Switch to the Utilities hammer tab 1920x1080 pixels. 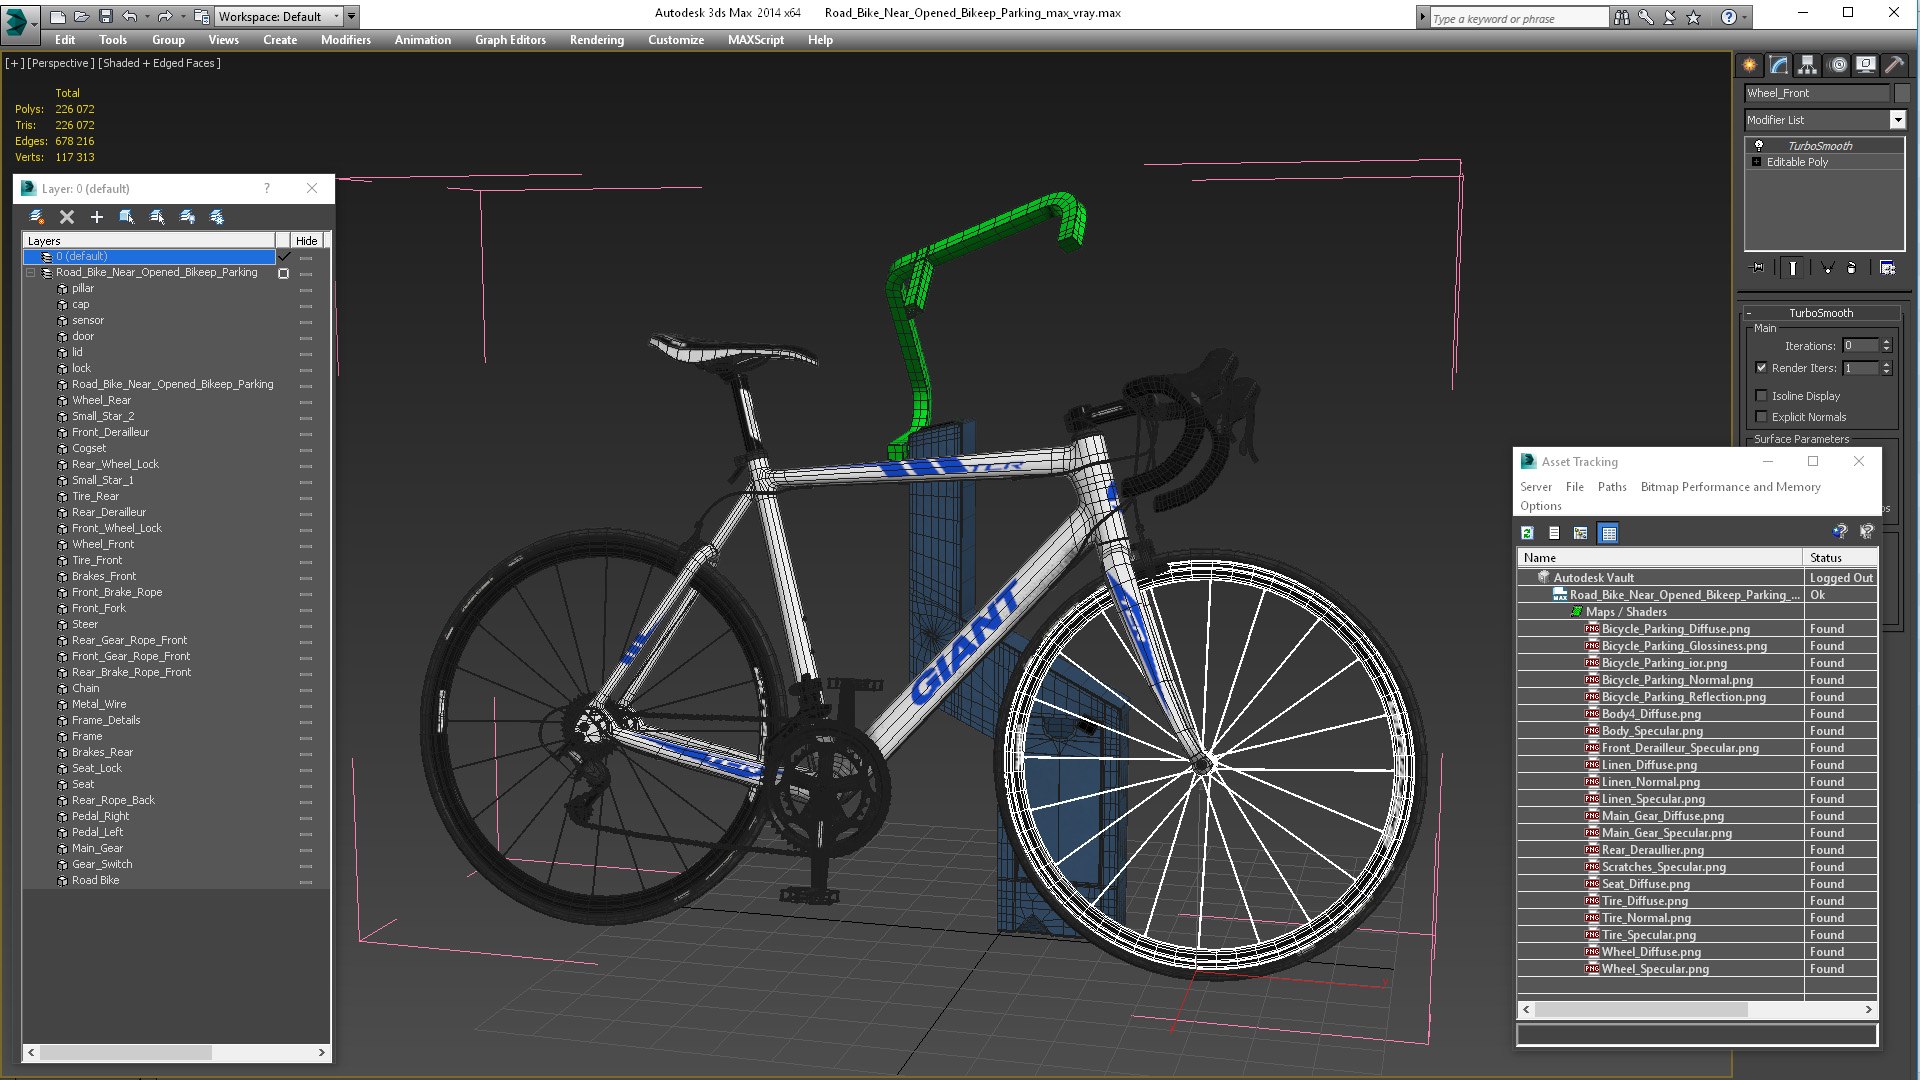[x=1894, y=65]
